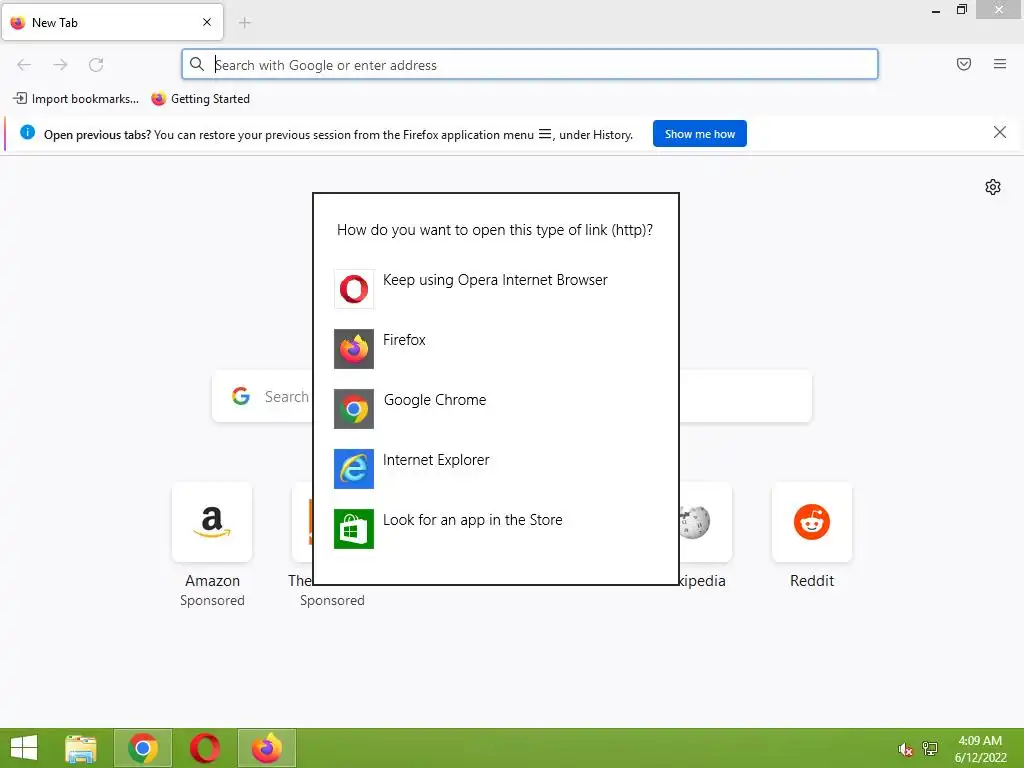Open the Firefox application menu
This screenshot has width=1024, height=768.
1000,64
